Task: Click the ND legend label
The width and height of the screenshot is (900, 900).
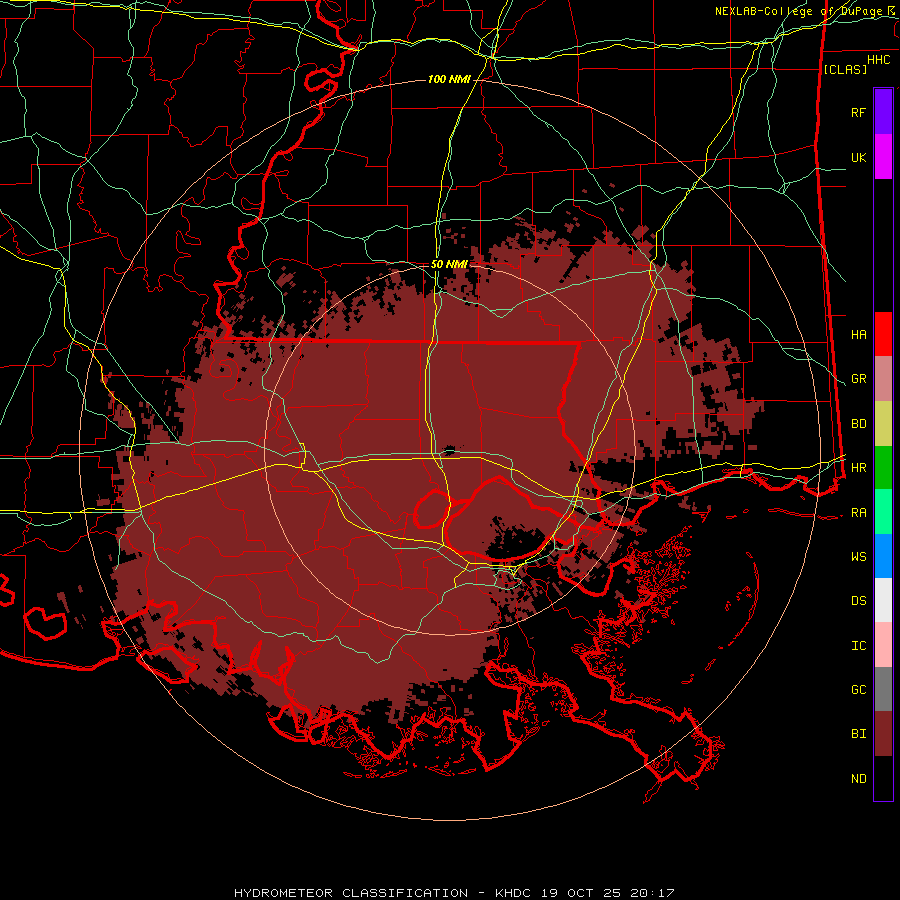Action: click(858, 779)
